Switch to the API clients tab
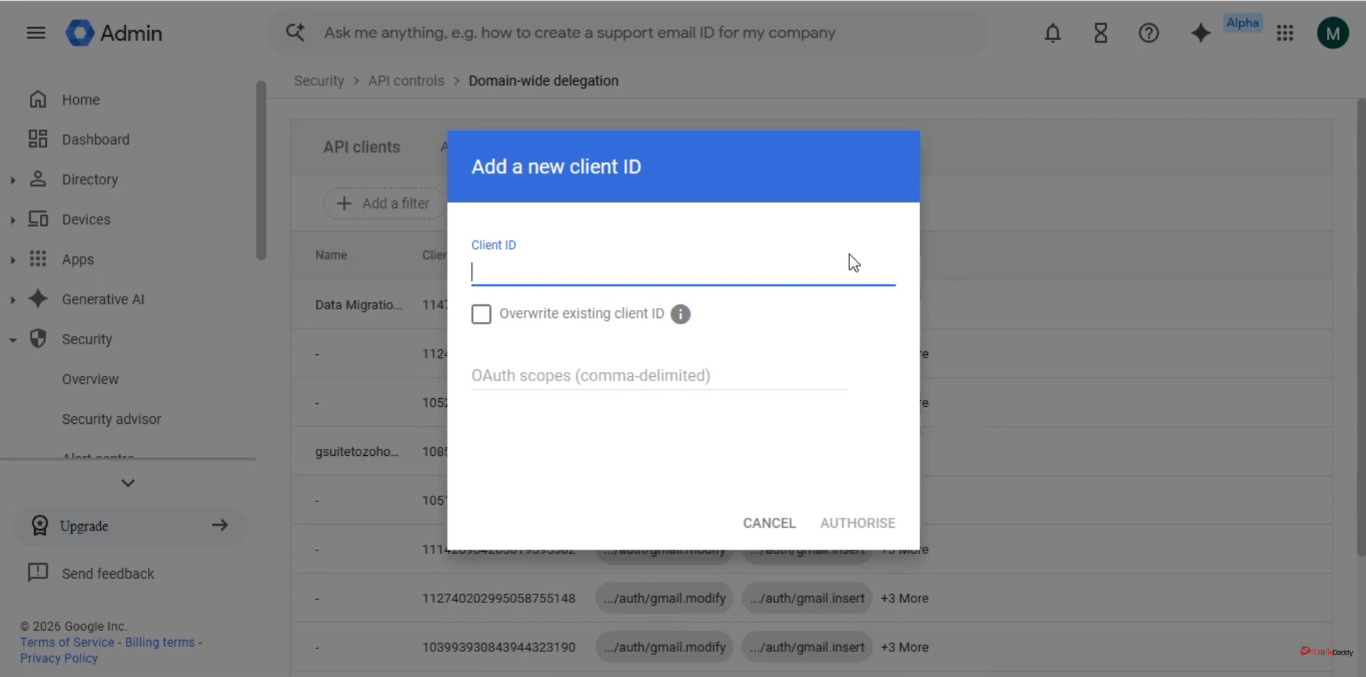This screenshot has width=1366, height=677. 361,146
